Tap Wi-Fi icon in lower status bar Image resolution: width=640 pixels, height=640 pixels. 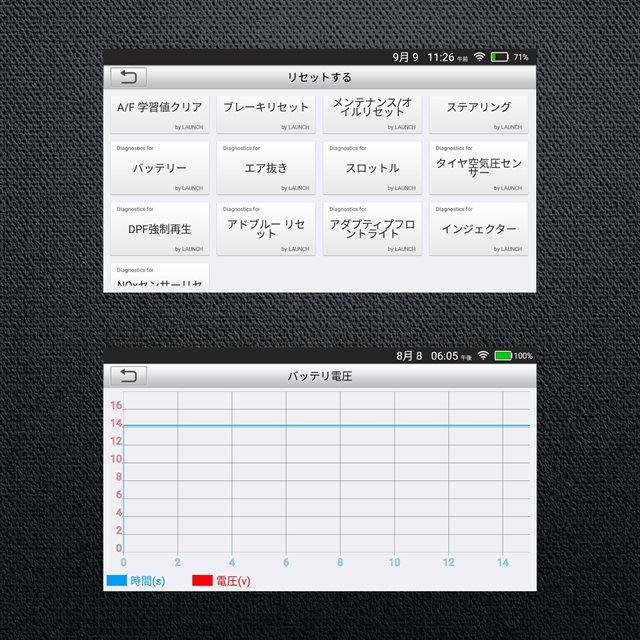pyautogui.click(x=483, y=355)
